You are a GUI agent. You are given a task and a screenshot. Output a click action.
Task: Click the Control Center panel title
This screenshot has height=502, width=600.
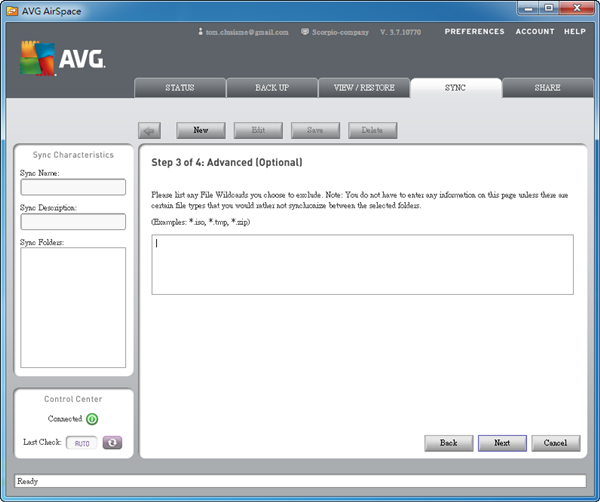point(73,399)
